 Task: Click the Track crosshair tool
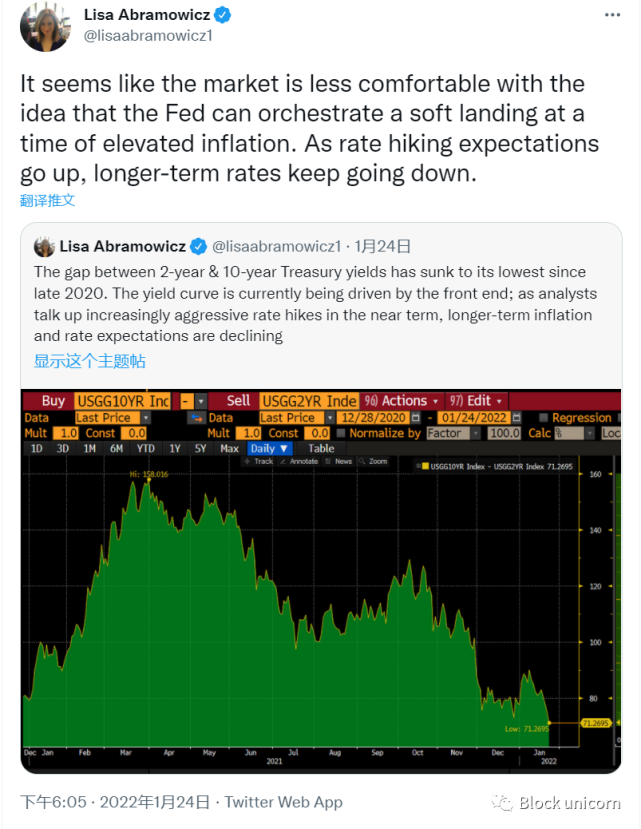(259, 462)
